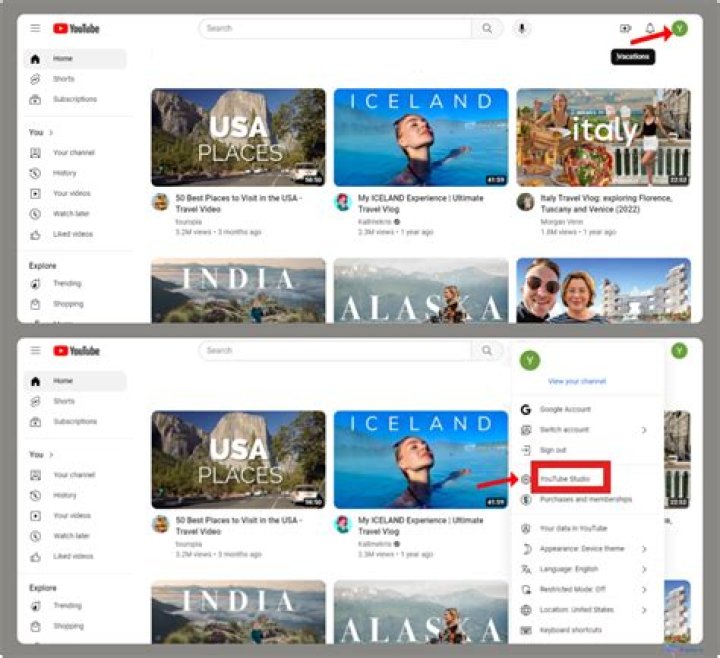Image resolution: width=720 pixels, height=658 pixels.
Task: Open the Alaska thumbnail in the screenshot with Italy video
Action: coord(421,291)
